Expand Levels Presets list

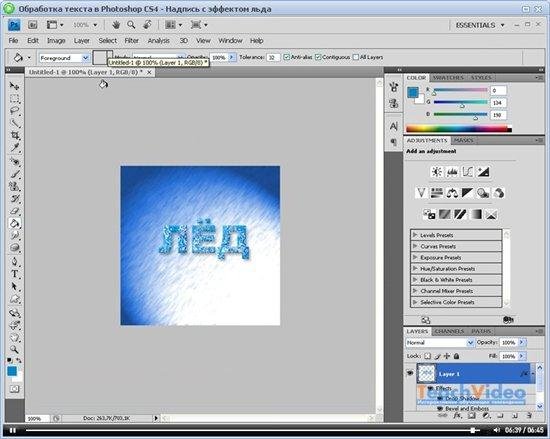[x=415, y=235]
